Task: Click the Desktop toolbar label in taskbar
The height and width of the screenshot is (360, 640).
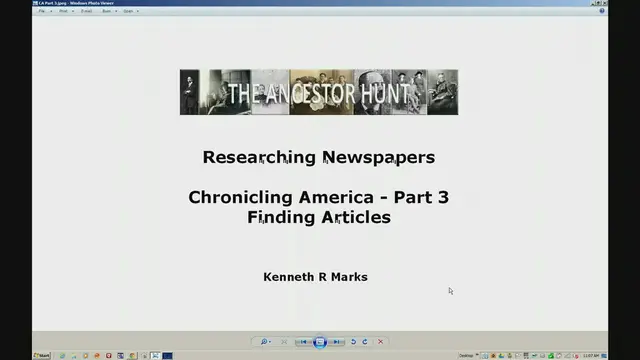Action: point(466,356)
